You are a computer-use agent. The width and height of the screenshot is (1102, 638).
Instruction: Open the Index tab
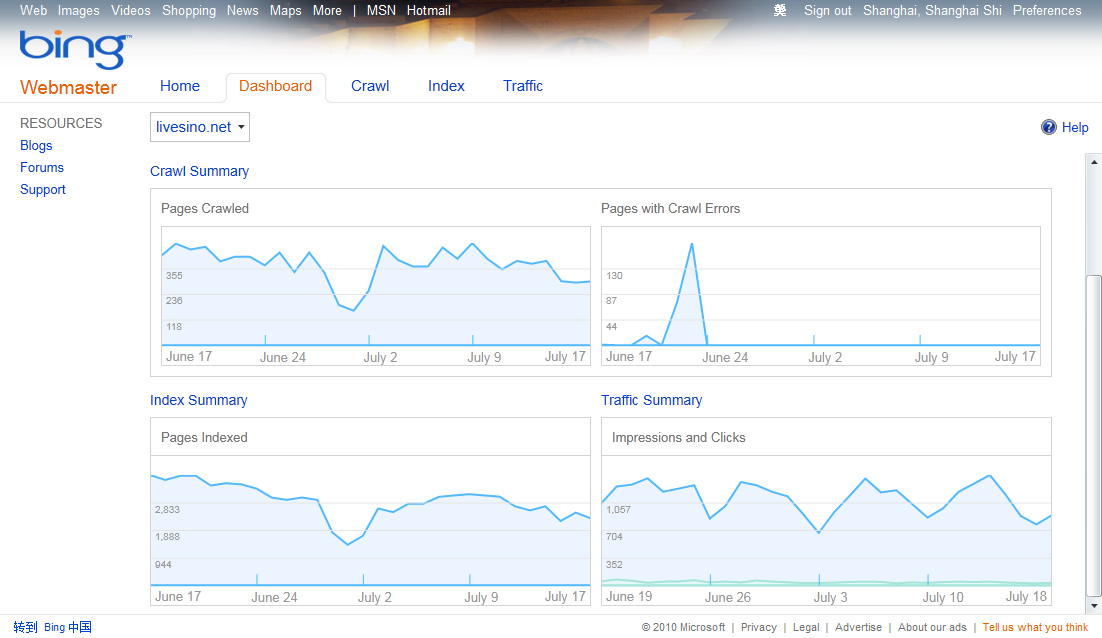click(446, 86)
